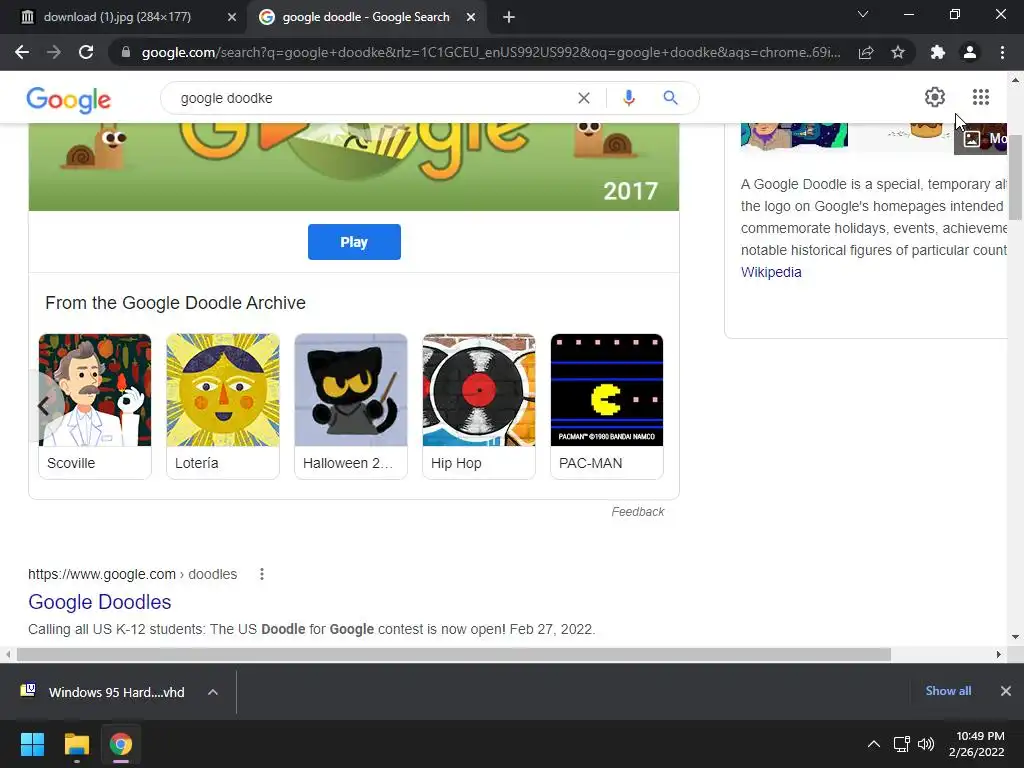This screenshot has height=768, width=1024.
Task: View site info via the padlock icon
Action: point(126,52)
